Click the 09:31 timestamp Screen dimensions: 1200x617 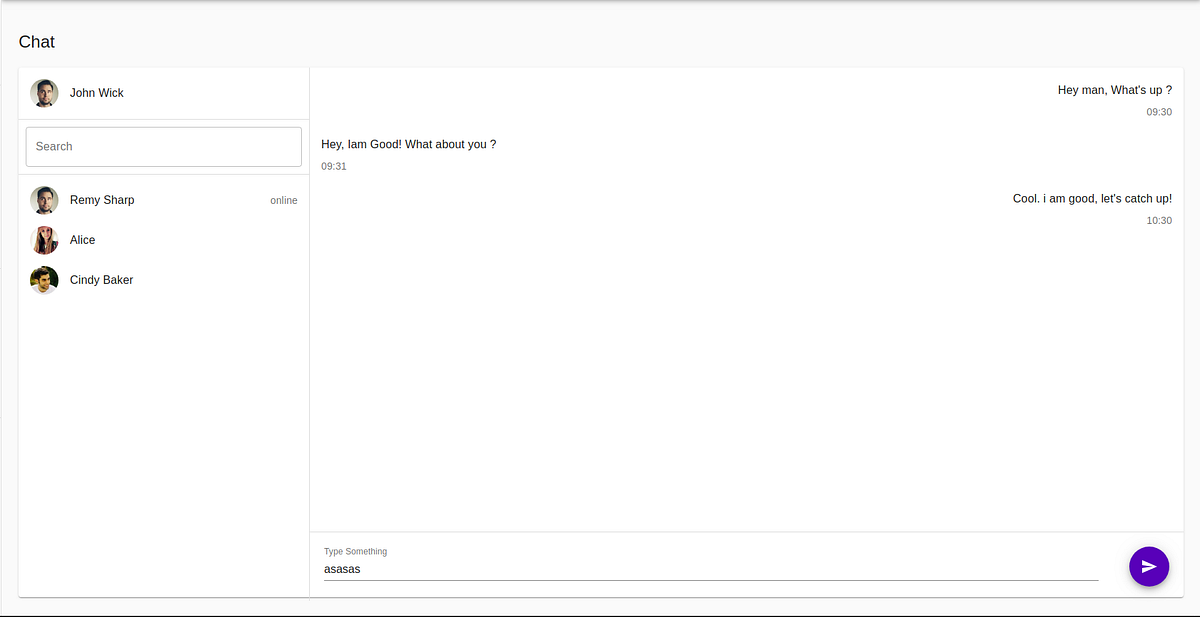[333, 166]
